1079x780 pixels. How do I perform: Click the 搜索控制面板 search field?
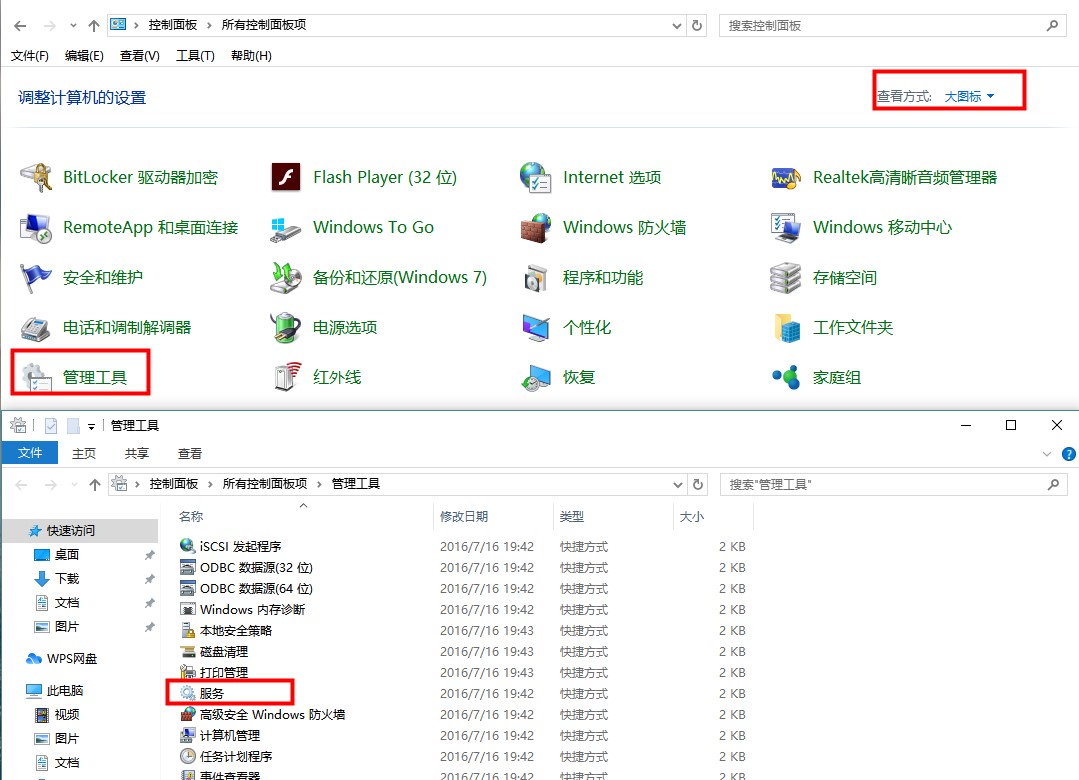point(893,25)
